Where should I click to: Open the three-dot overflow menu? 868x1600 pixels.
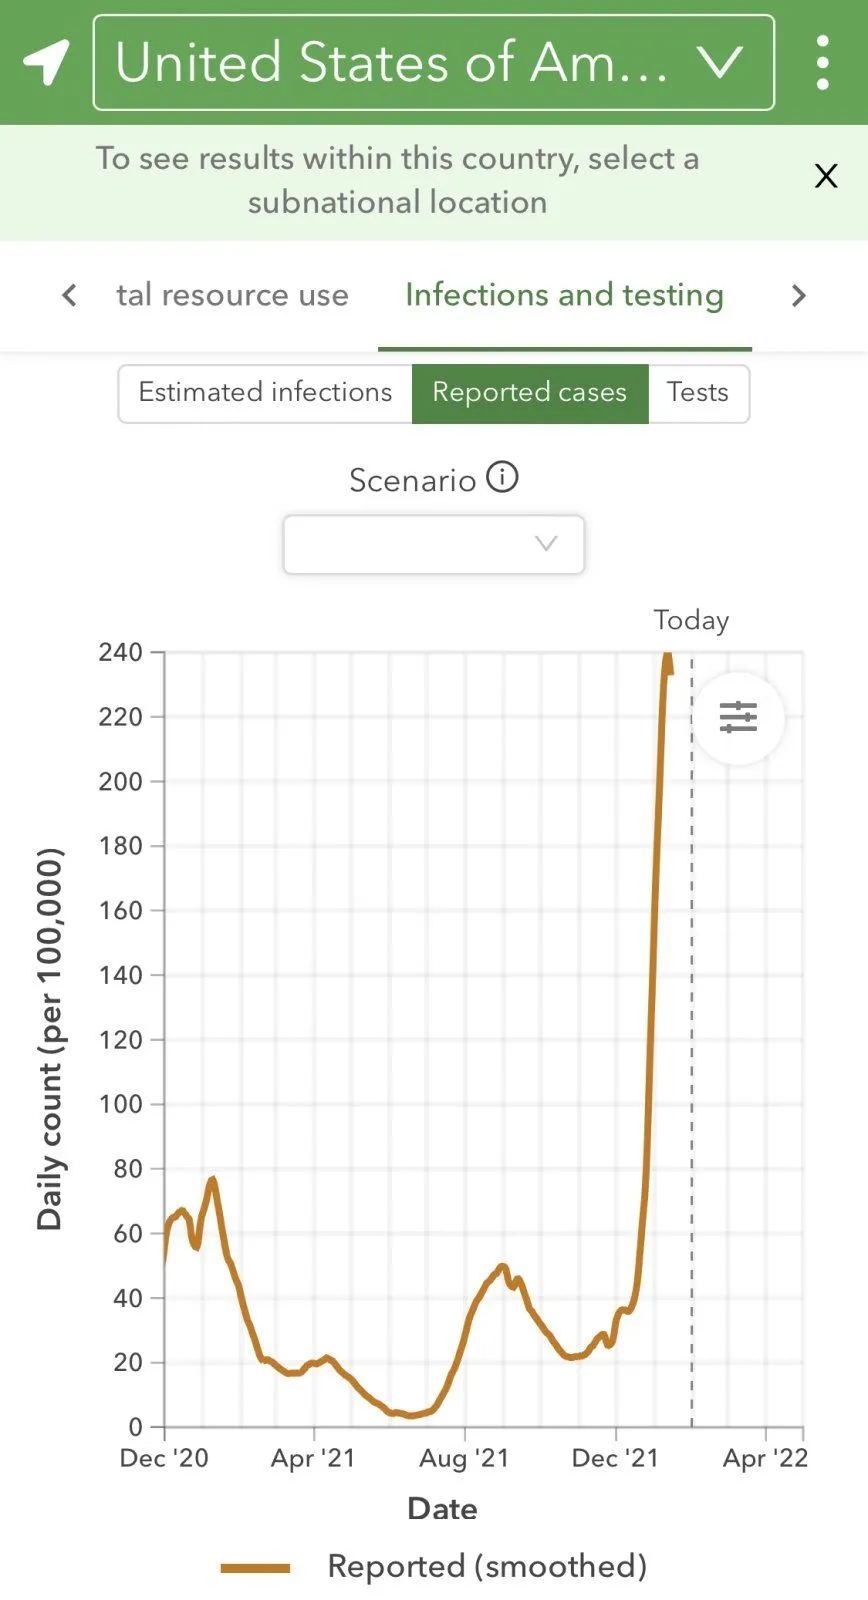[x=822, y=62]
